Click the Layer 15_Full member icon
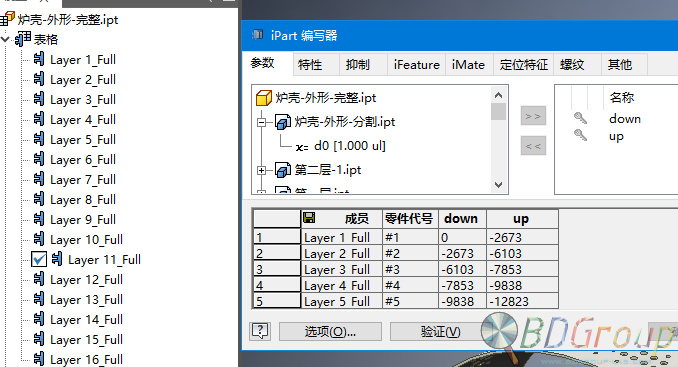This screenshot has height=367, width=678. [x=39, y=339]
